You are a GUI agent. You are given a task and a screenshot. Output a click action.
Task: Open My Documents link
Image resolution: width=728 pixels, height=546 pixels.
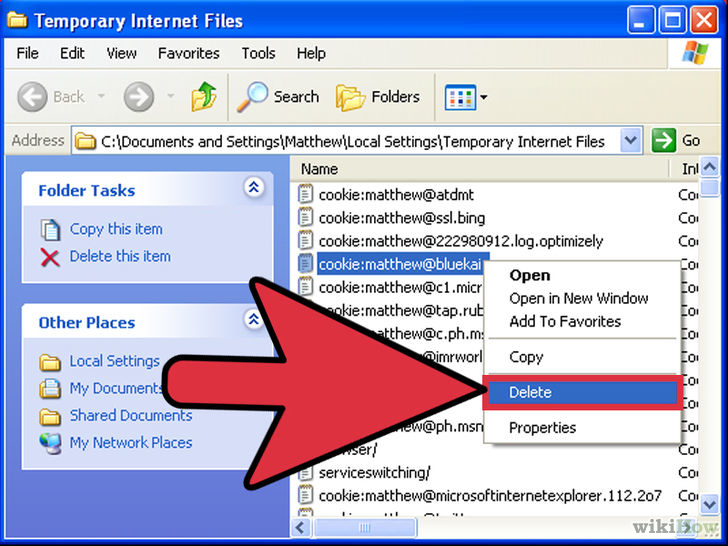115,388
